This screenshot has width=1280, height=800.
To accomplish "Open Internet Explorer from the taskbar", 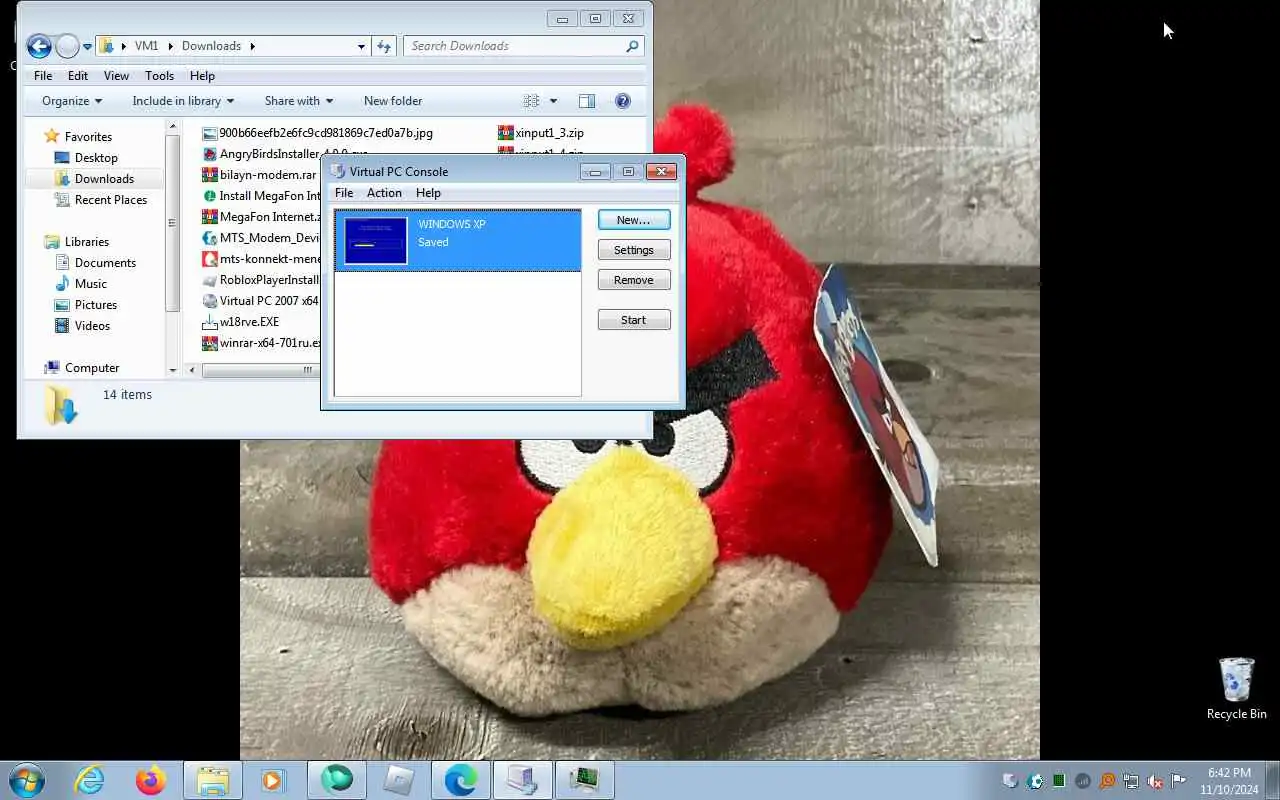I will [x=89, y=779].
